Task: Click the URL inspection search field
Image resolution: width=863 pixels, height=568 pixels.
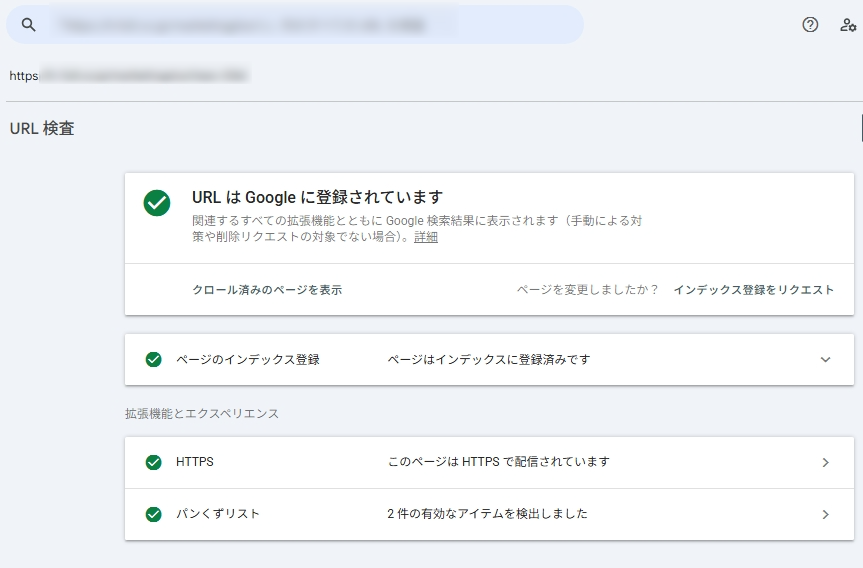Action: click(x=294, y=25)
